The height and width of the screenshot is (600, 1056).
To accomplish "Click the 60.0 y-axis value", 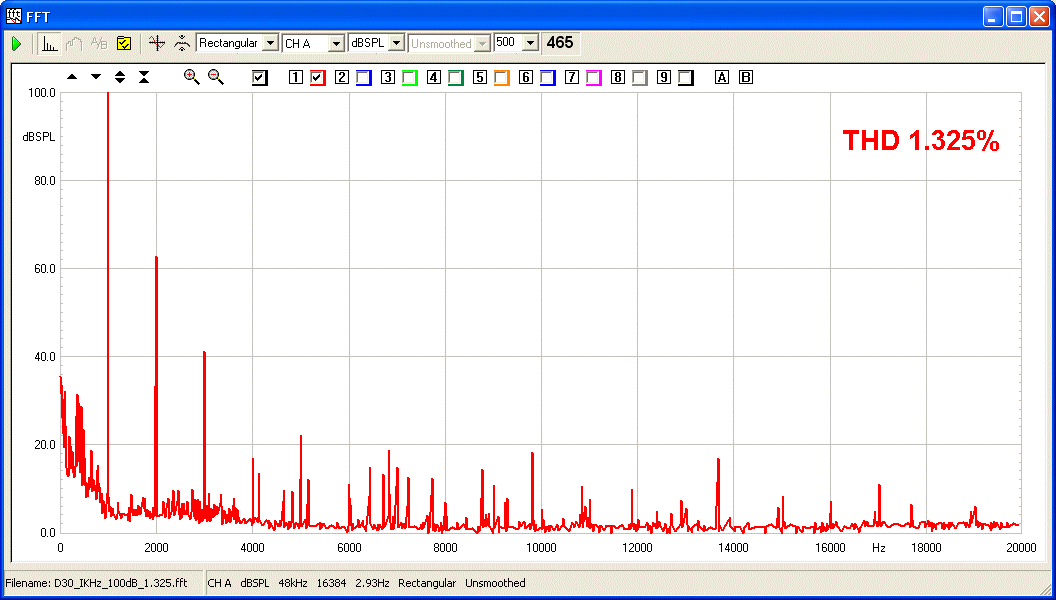I will (44, 269).
